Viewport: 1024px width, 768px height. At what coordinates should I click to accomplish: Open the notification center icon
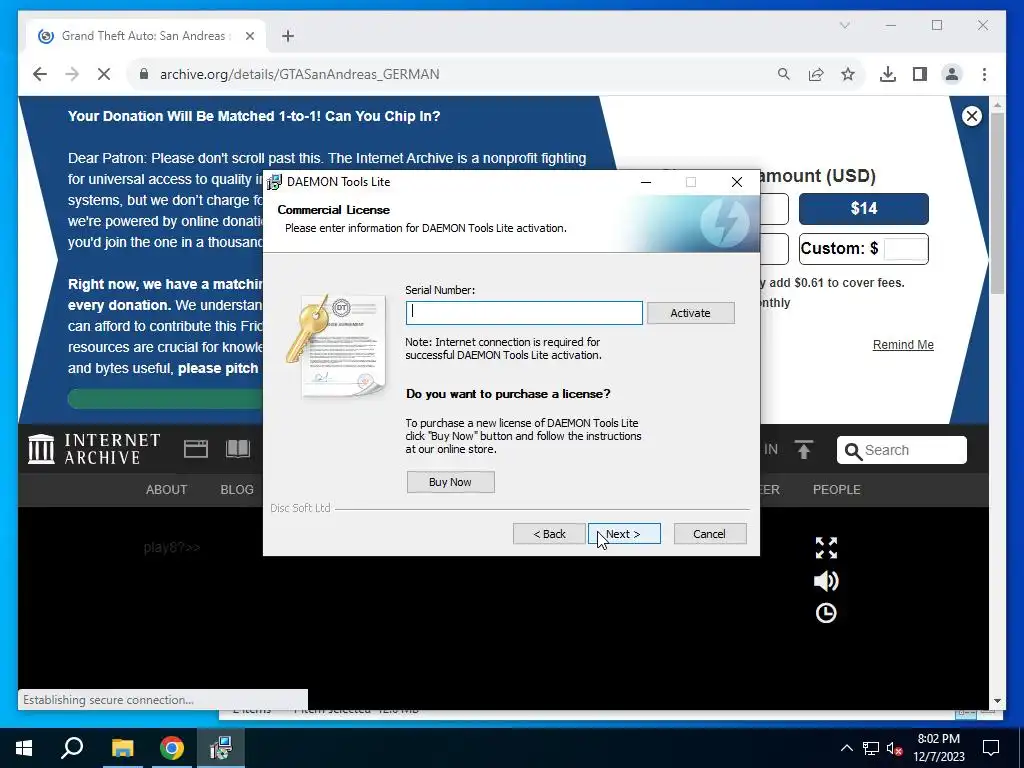[x=991, y=748]
